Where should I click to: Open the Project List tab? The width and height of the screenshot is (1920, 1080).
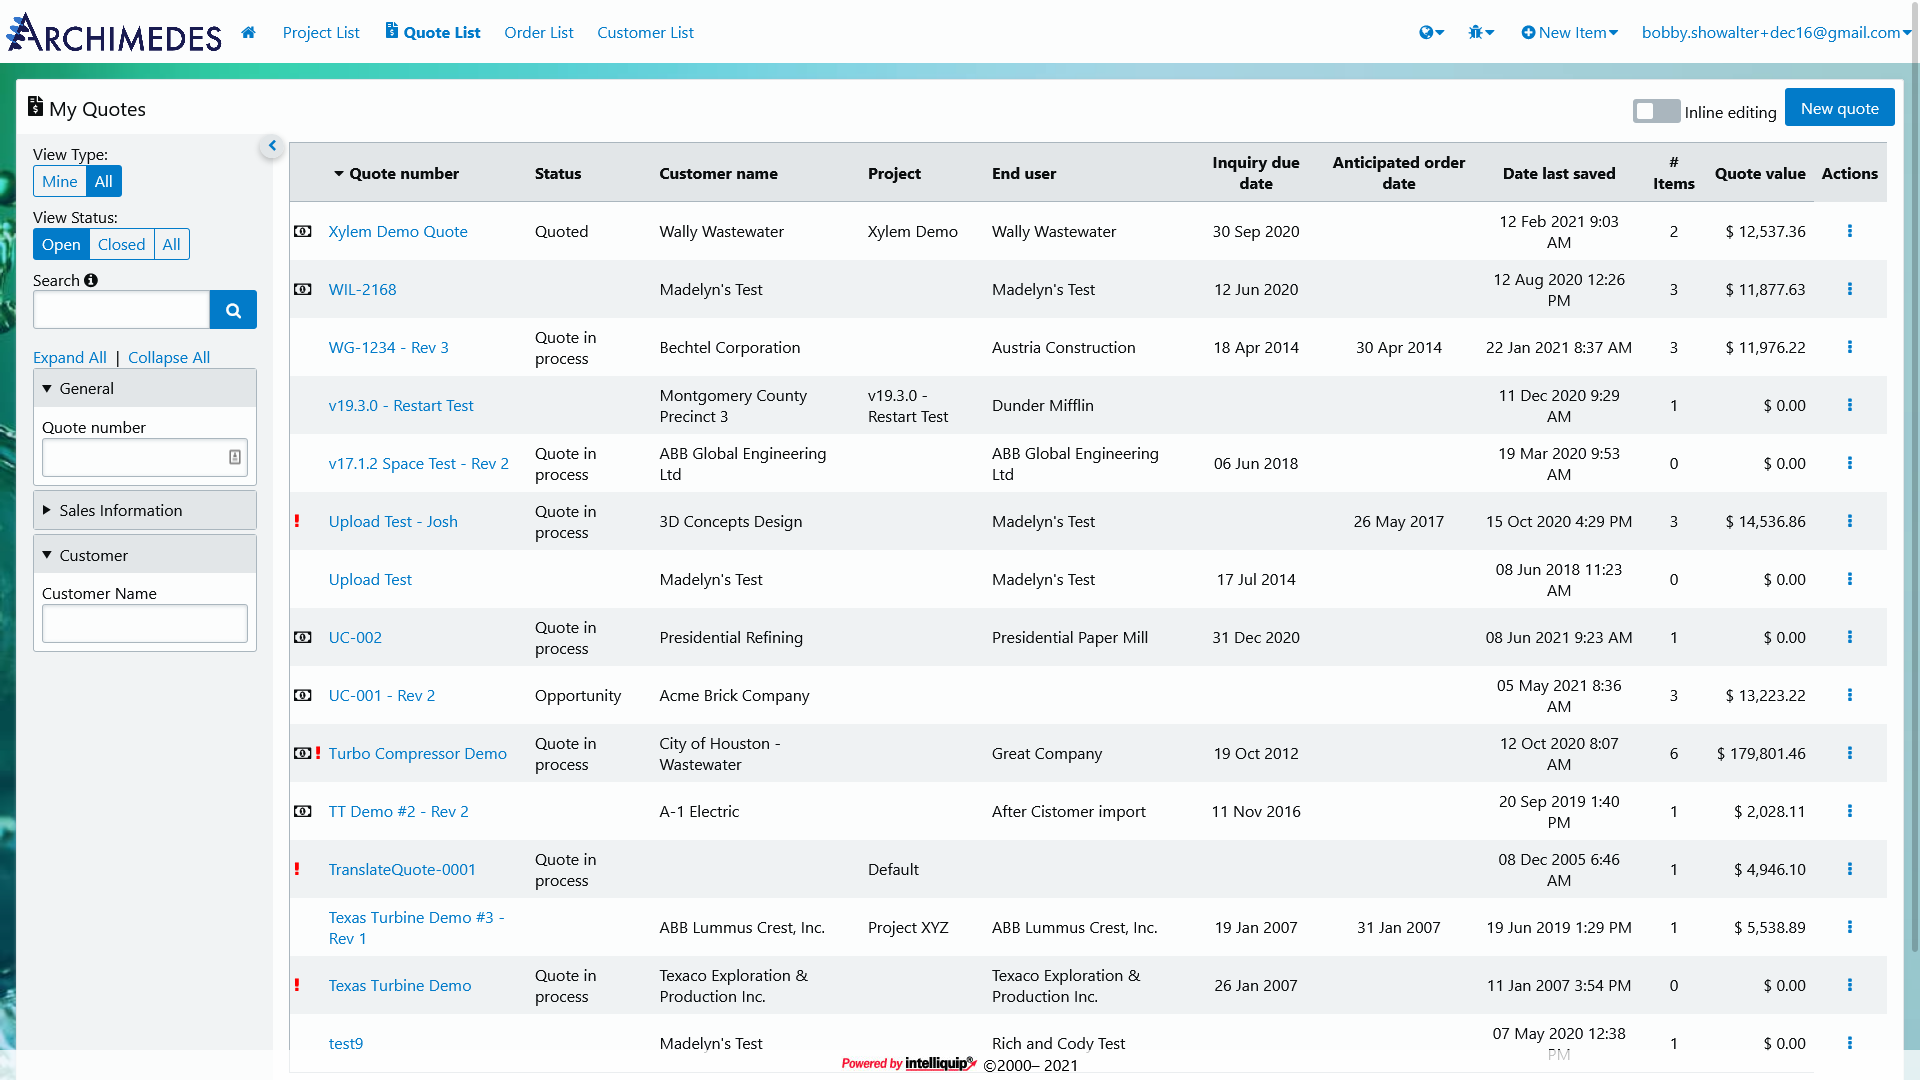pyautogui.click(x=321, y=32)
